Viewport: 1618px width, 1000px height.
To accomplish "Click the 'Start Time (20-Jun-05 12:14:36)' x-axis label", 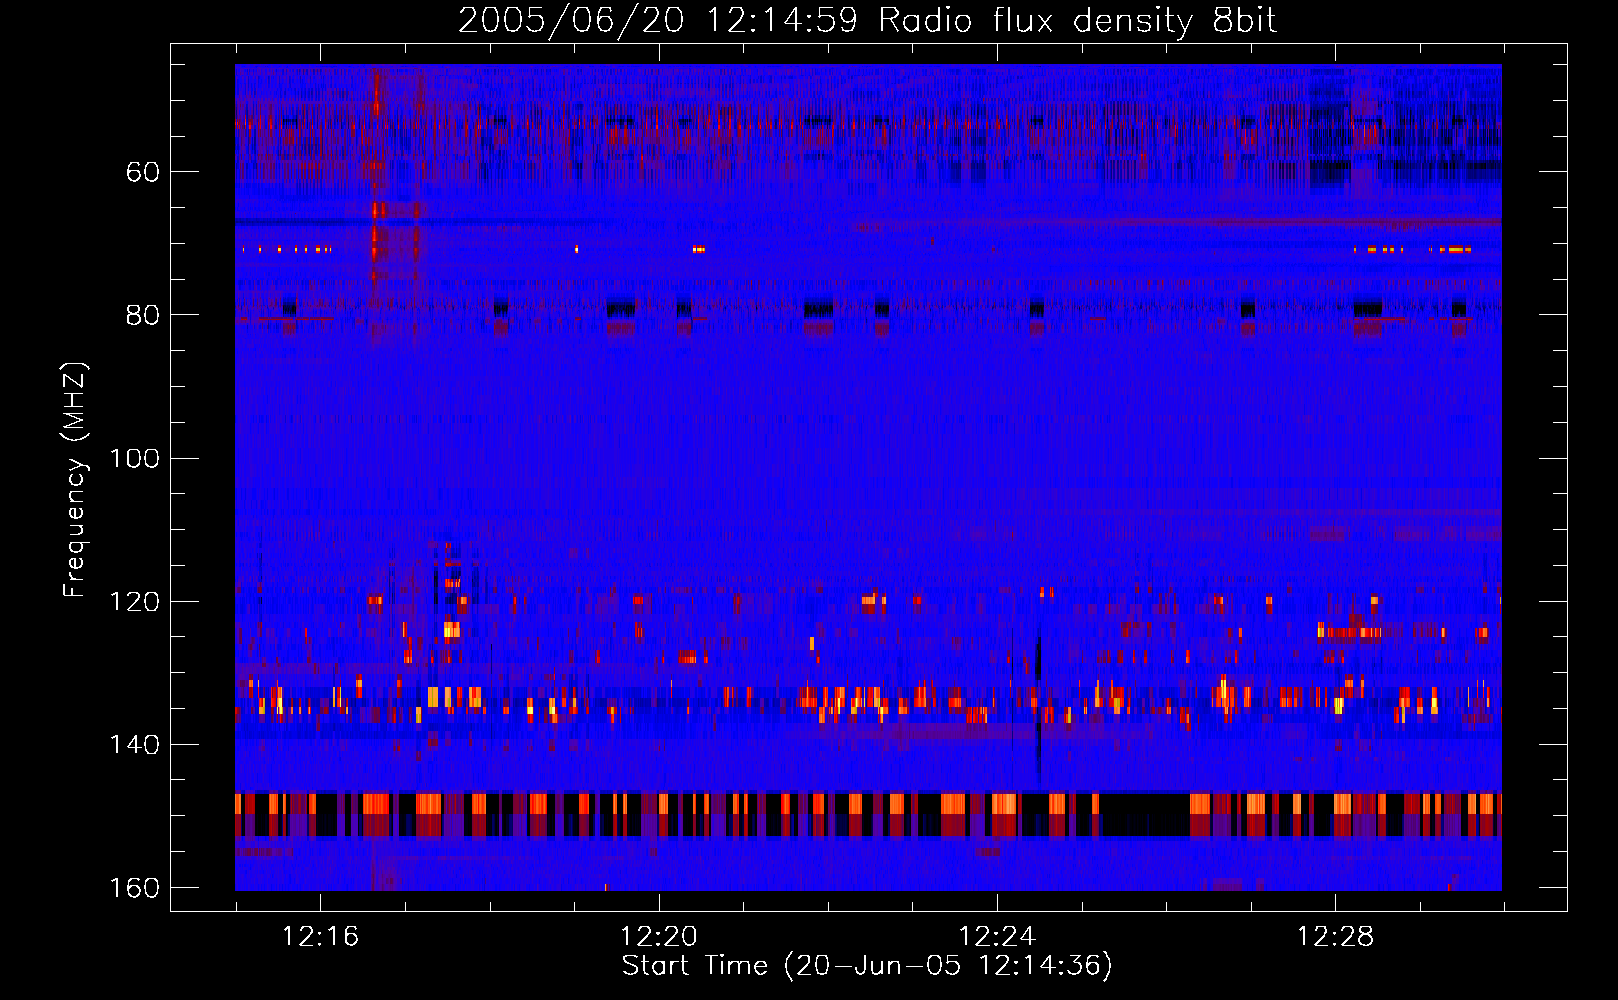I will click(867, 966).
